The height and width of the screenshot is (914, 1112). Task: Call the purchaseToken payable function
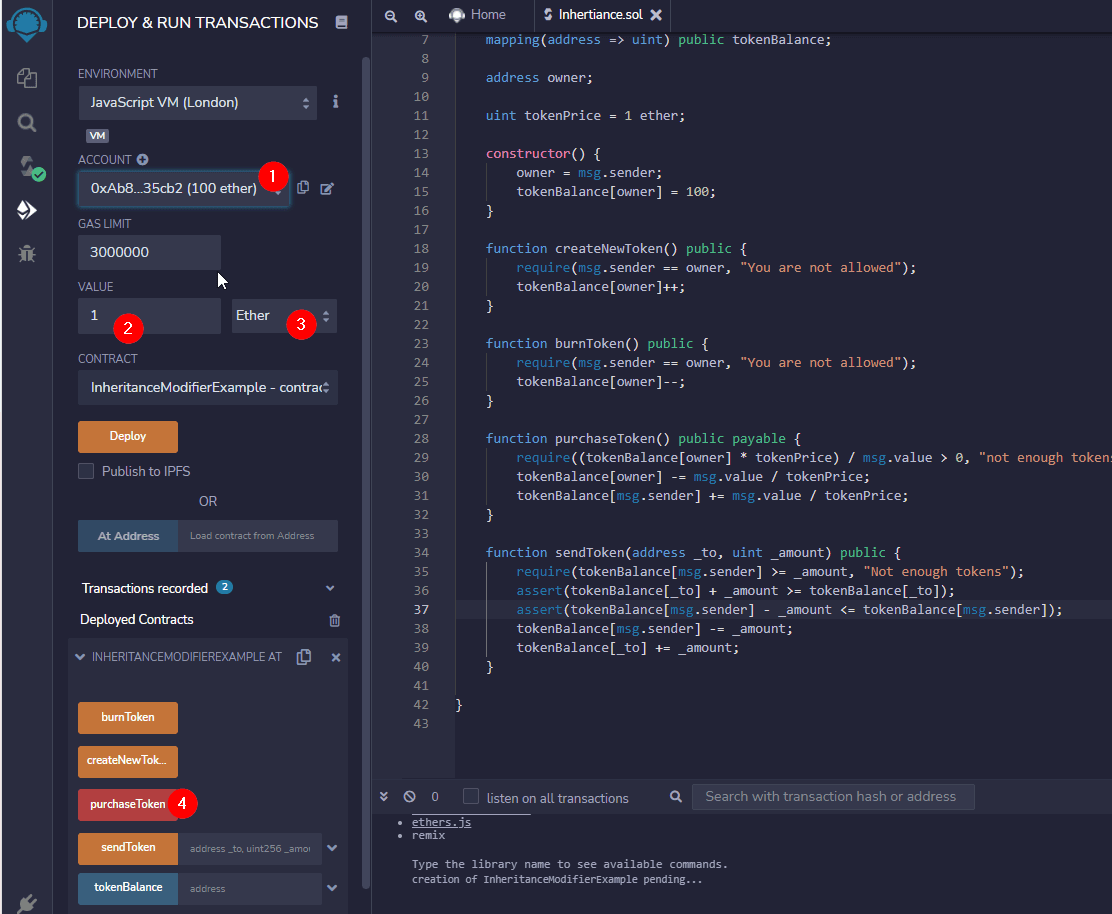tap(128, 804)
